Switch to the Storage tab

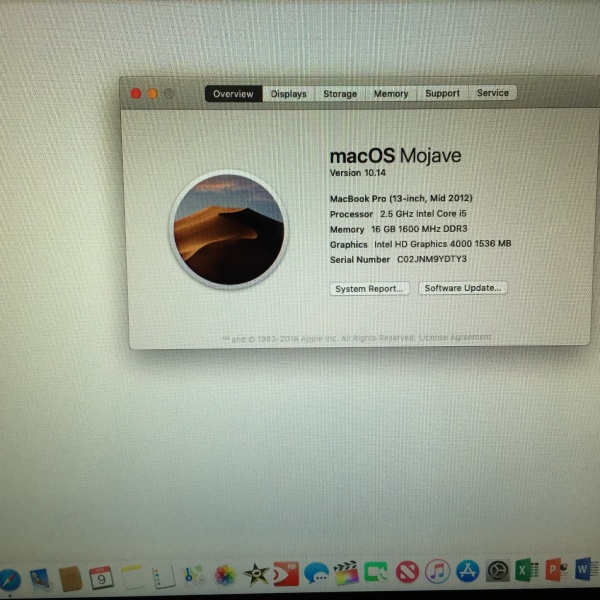coord(340,94)
